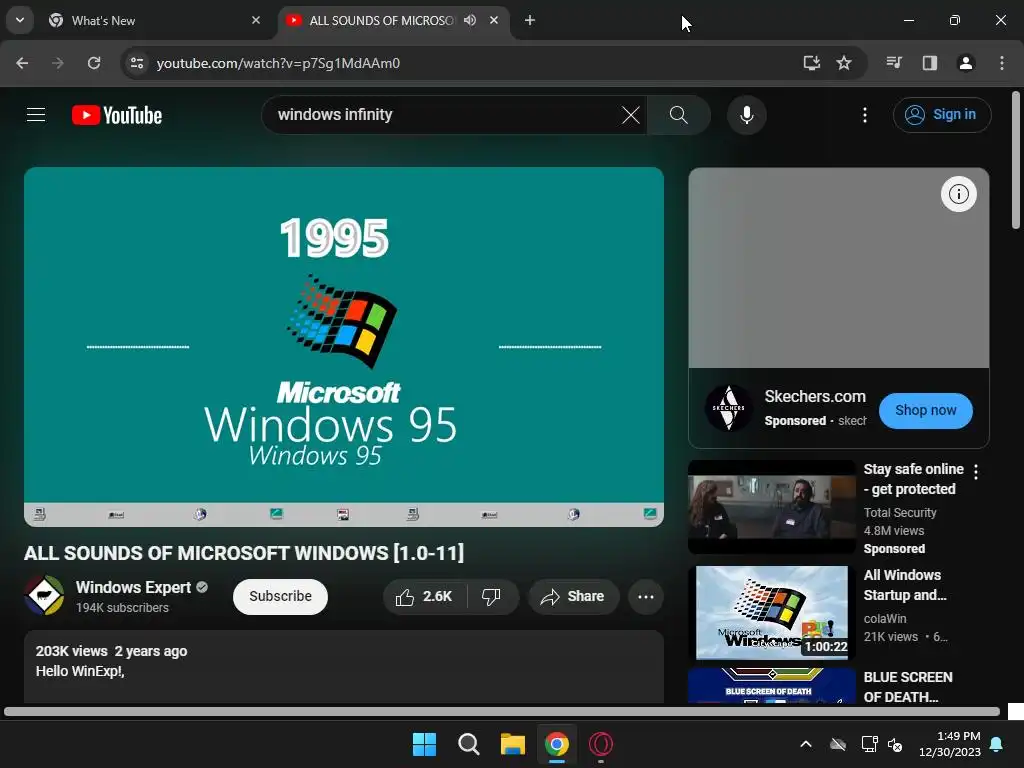Read the 194K subscribers text
This screenshot has width=1024, height=768.
point(122,607)
